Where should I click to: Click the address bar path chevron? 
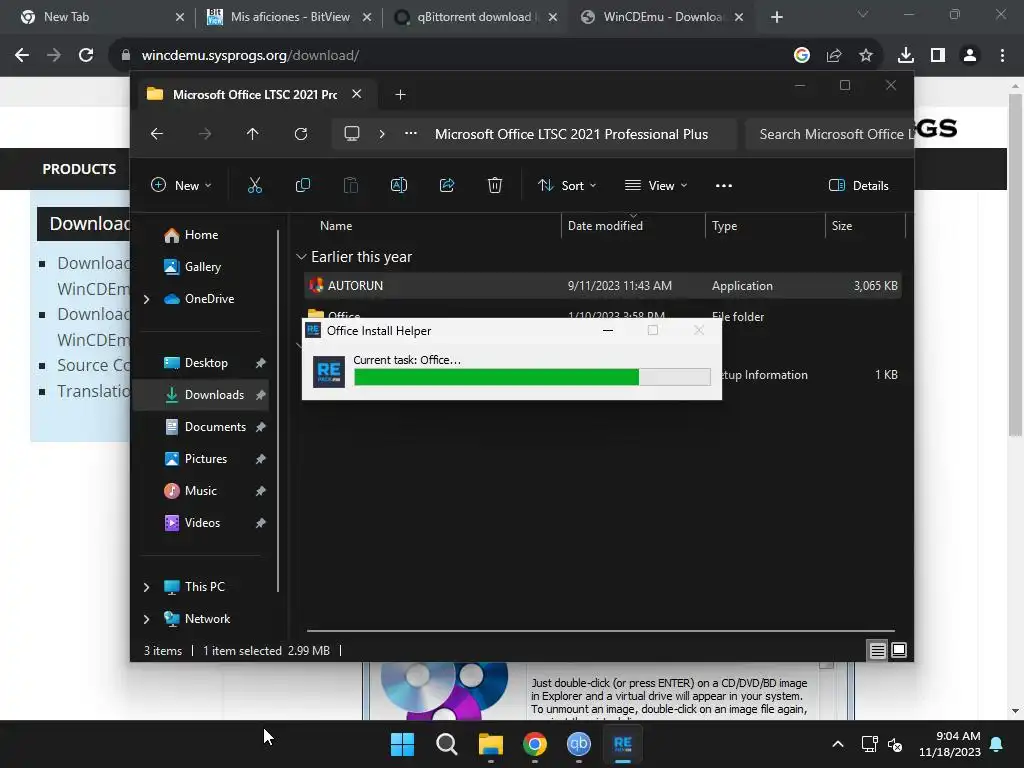382,134
